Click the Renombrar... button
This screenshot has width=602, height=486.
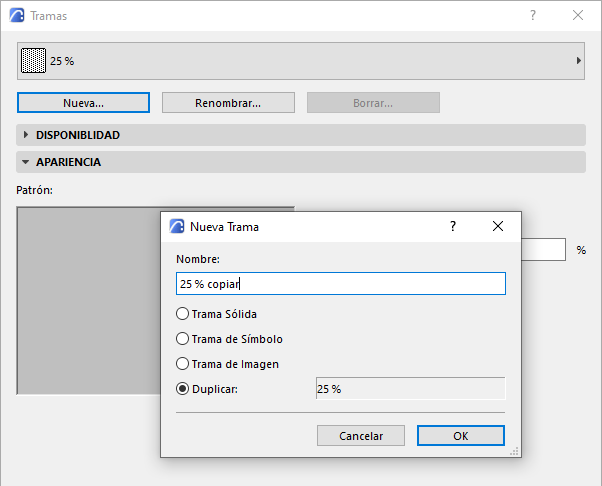click(x=228, y=103)
